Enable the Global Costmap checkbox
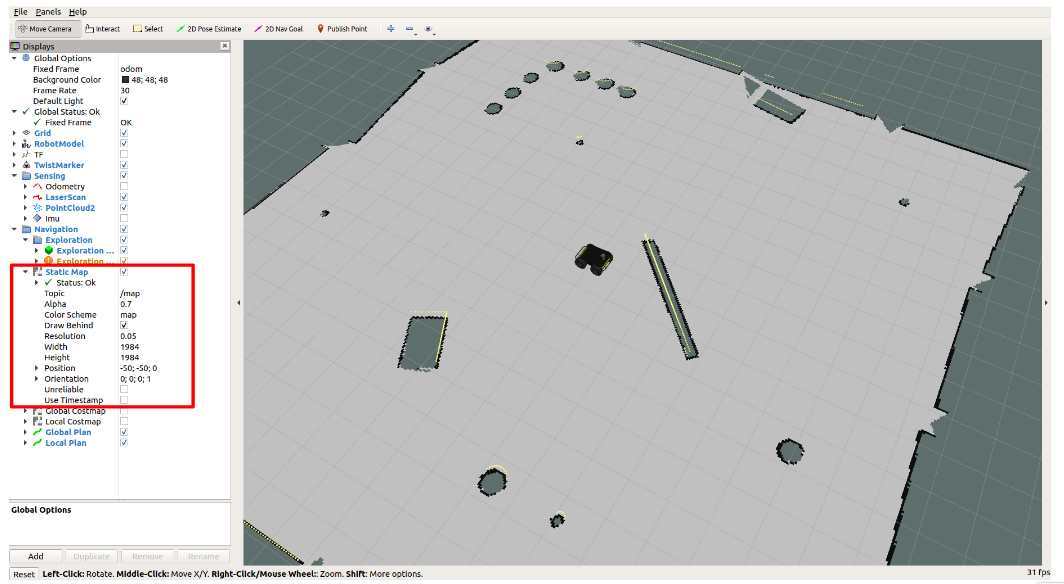This screenshot has height=584, width=1064. click(124, 411)
